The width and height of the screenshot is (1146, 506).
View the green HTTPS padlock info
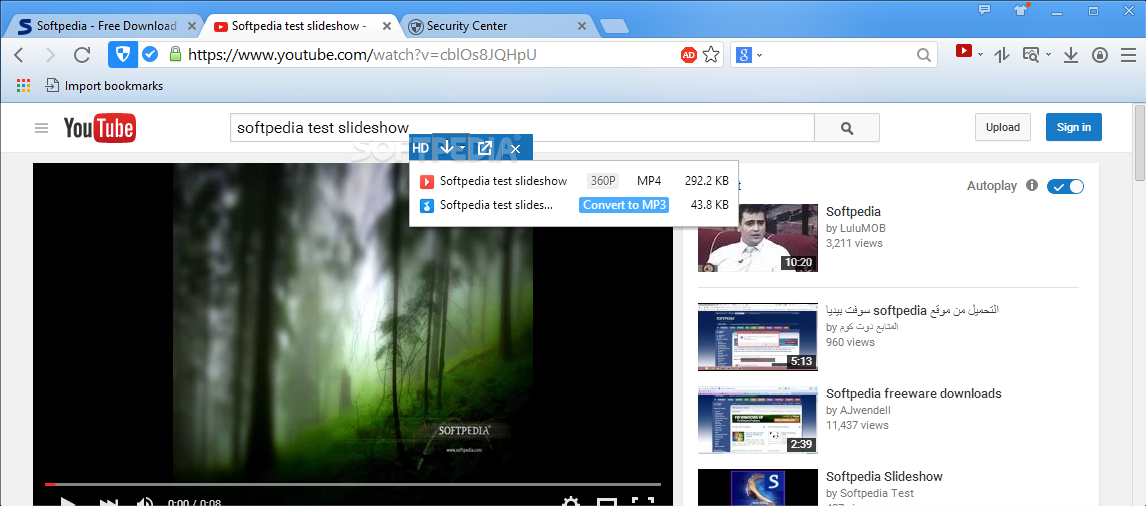(x=175, y=54)
